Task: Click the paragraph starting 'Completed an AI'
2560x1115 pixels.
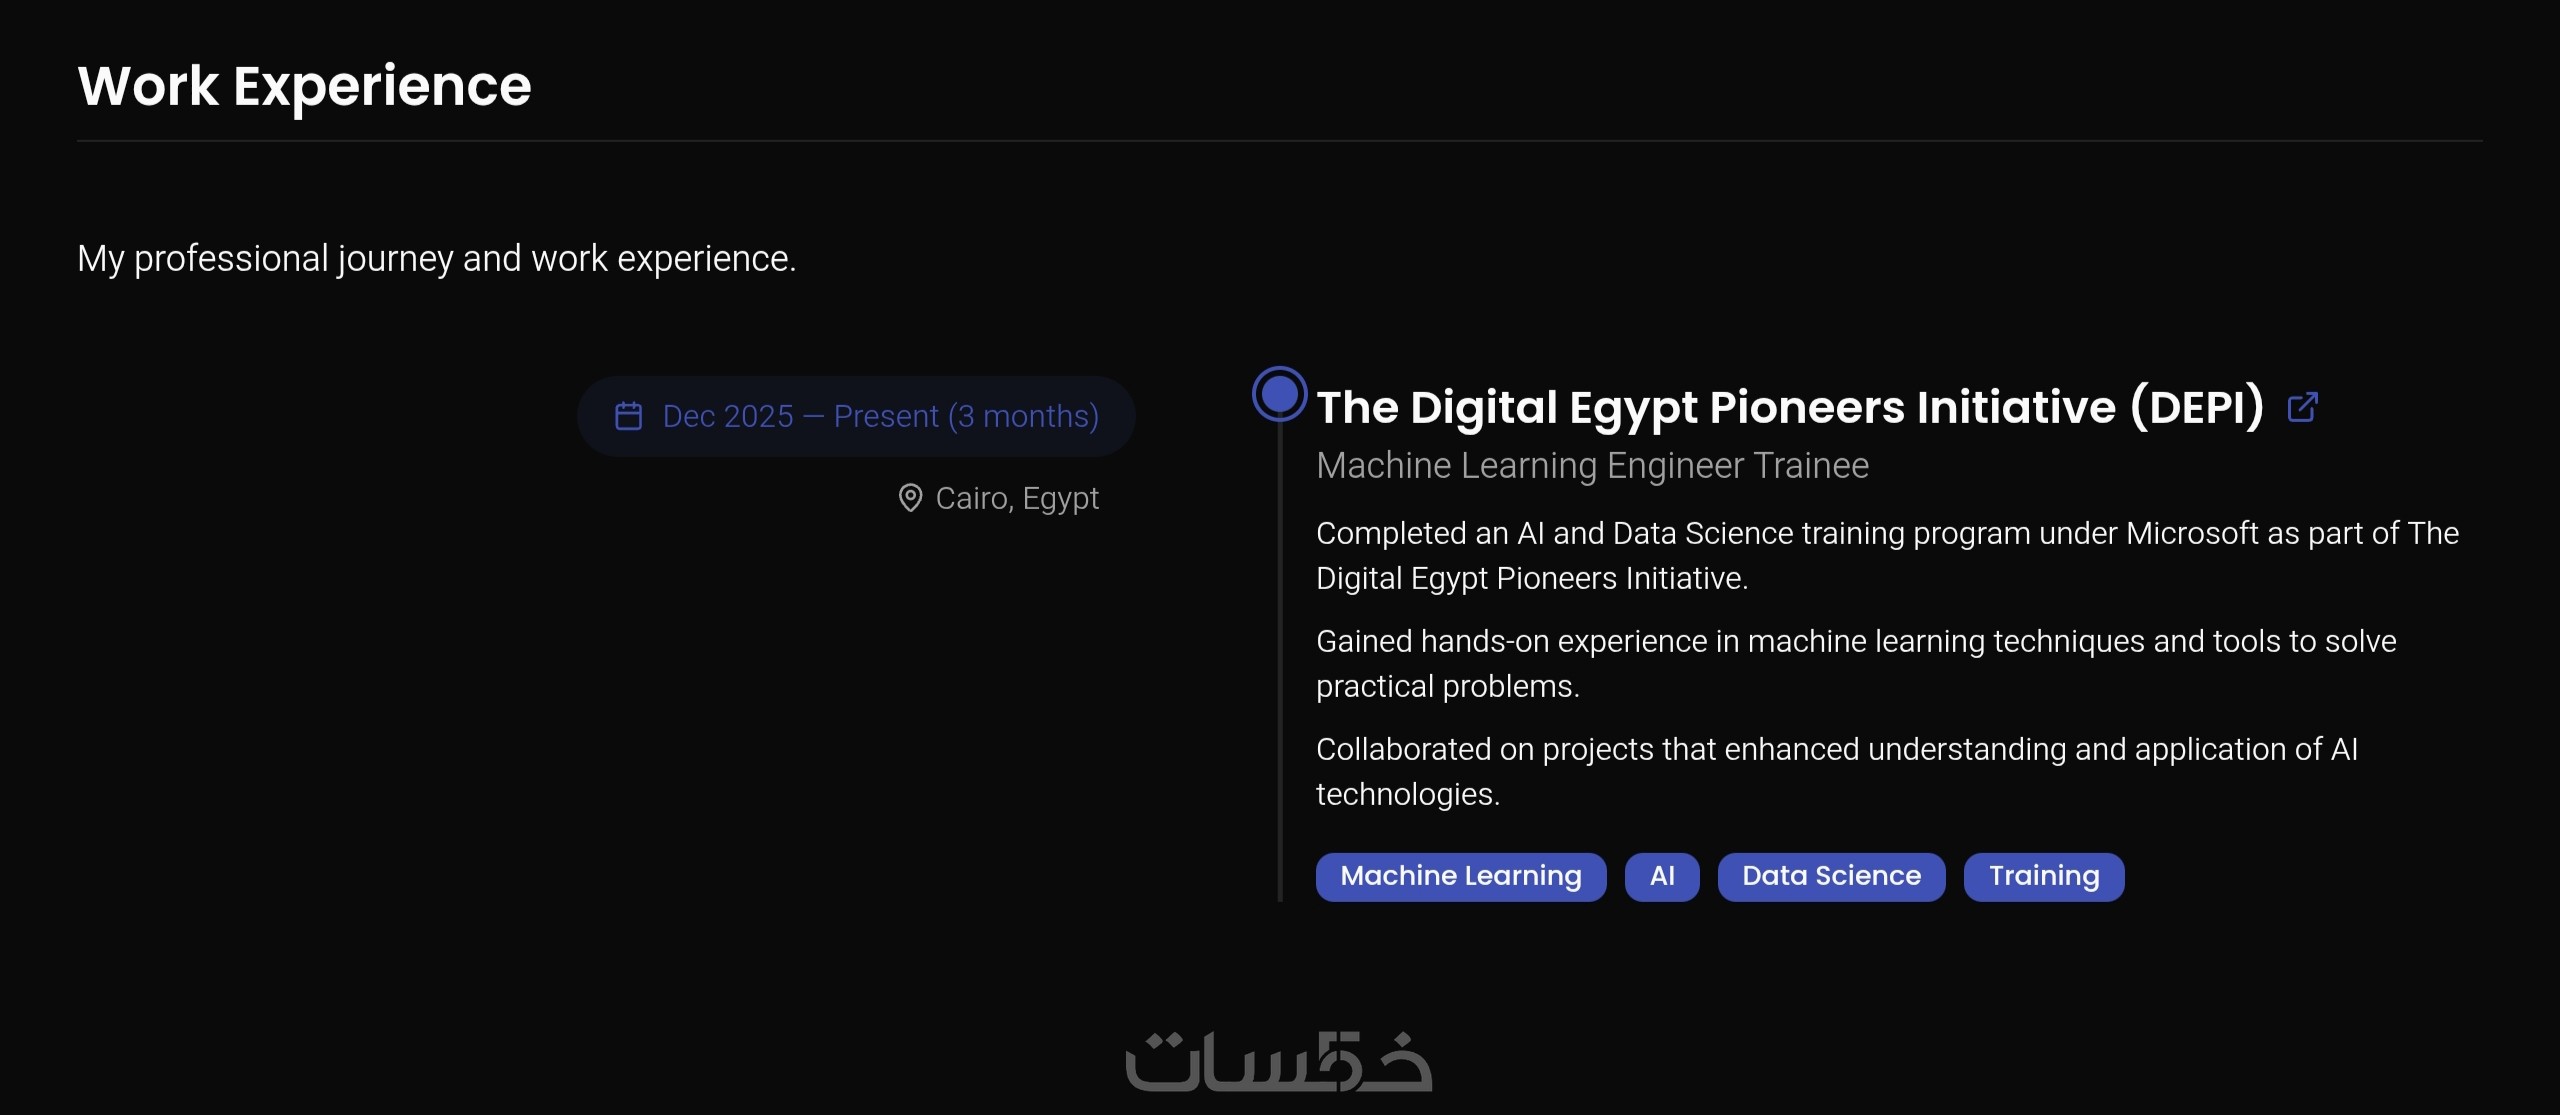Action: pyautogui.click(x=1886, y=555)
